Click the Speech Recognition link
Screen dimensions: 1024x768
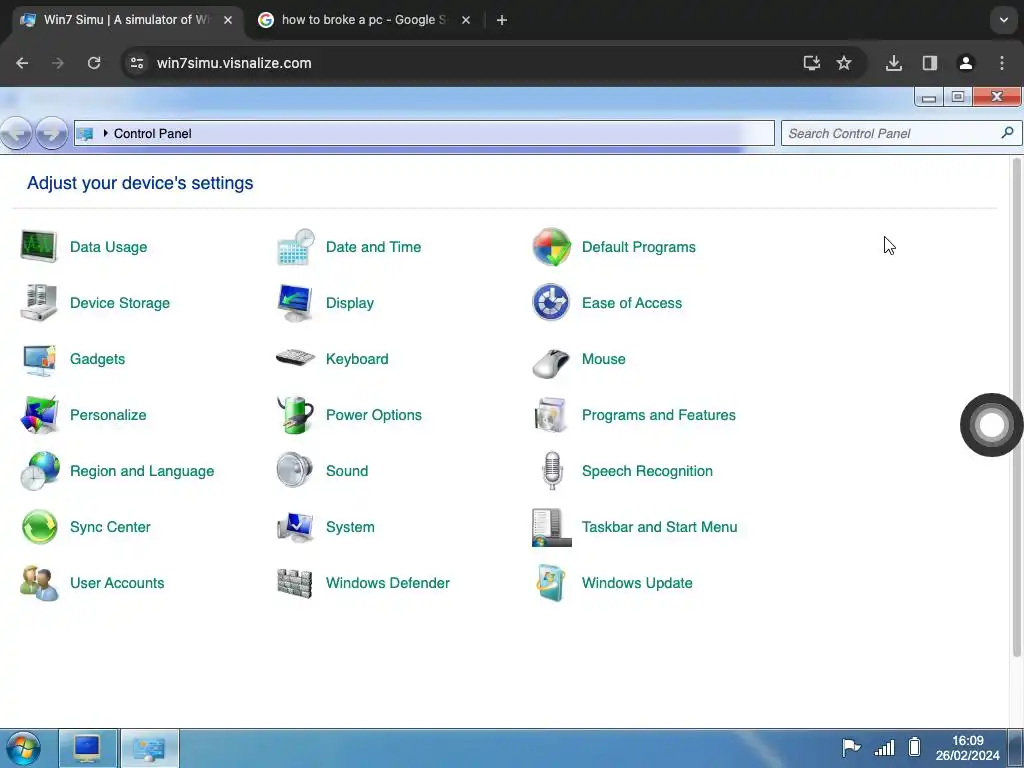pyautogui.click(x=647, y=471)
